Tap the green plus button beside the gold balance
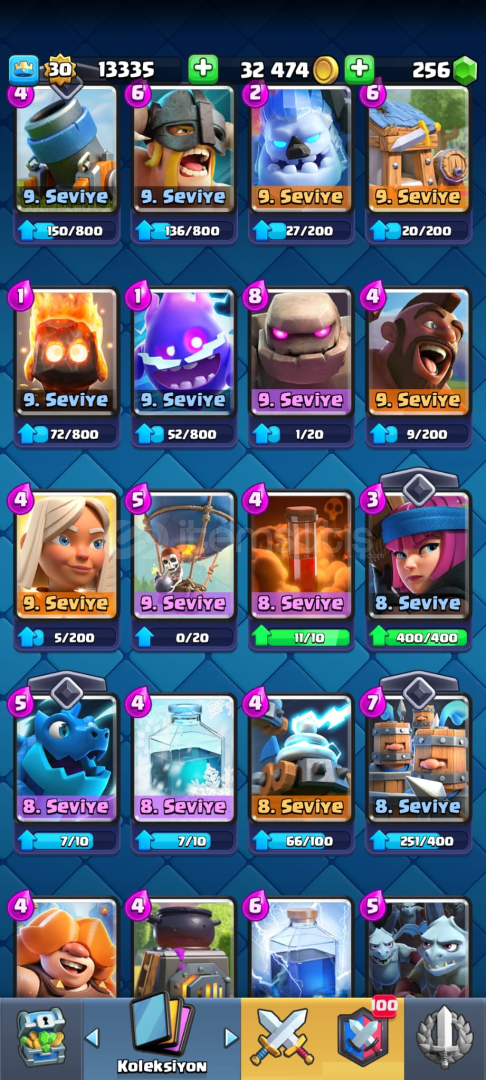Screen dimensions: 486x1080 (359, 70)
